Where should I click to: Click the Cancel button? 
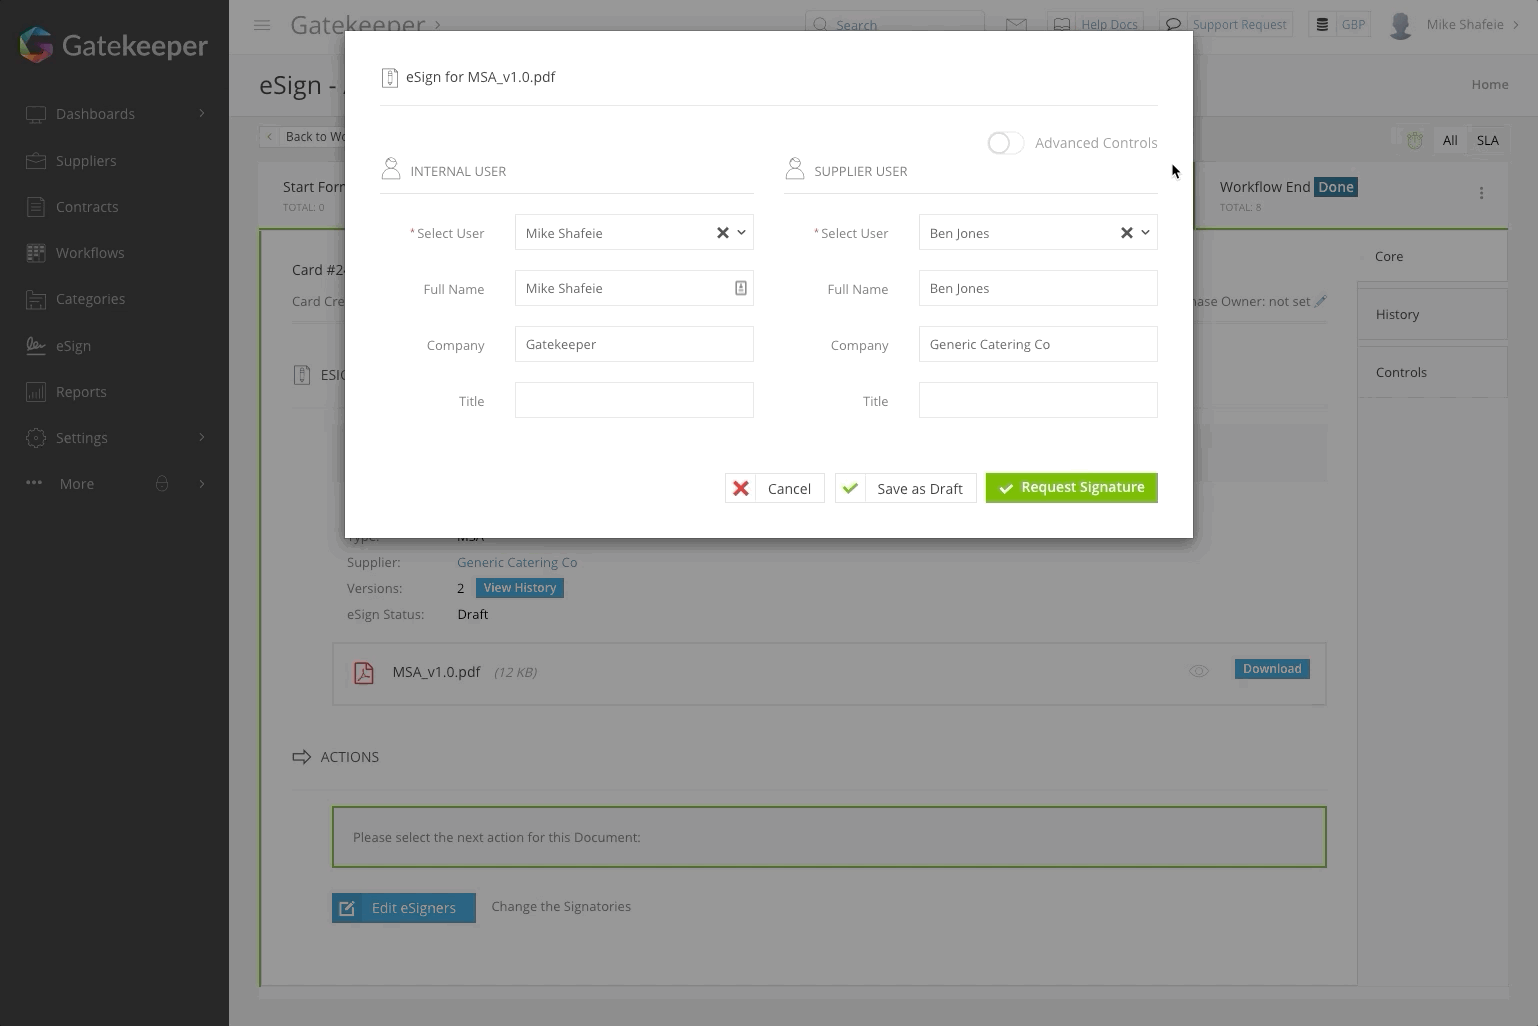[x=775, y=488]
